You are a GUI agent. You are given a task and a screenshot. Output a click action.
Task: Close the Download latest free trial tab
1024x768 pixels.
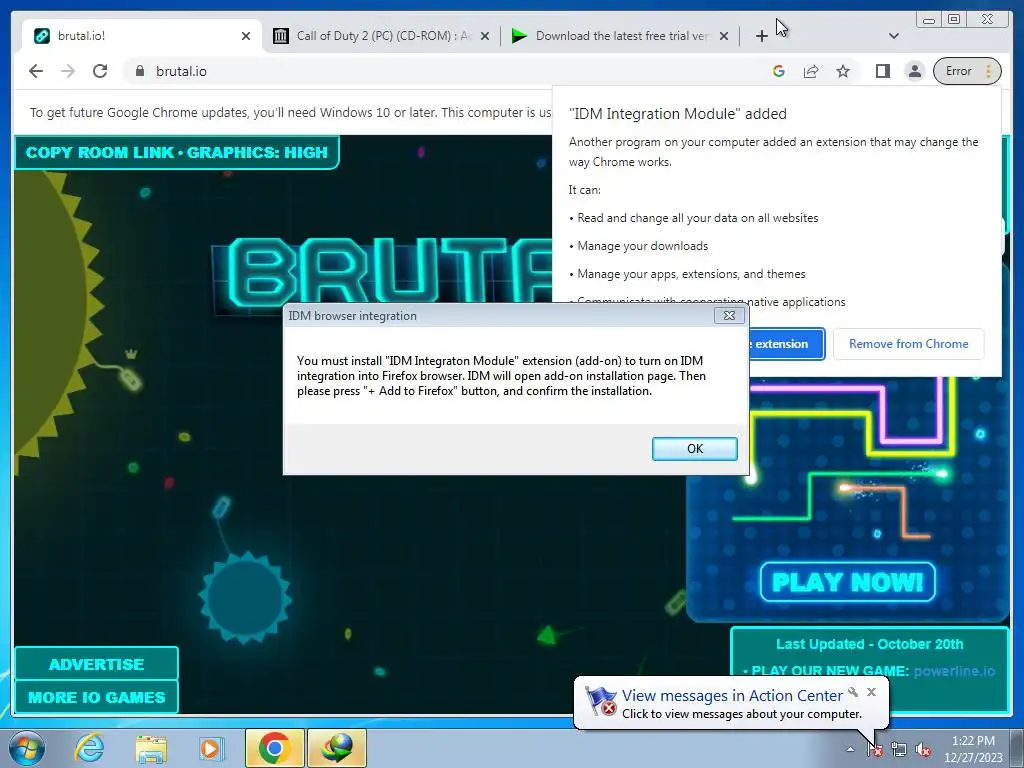click(724, 36)
